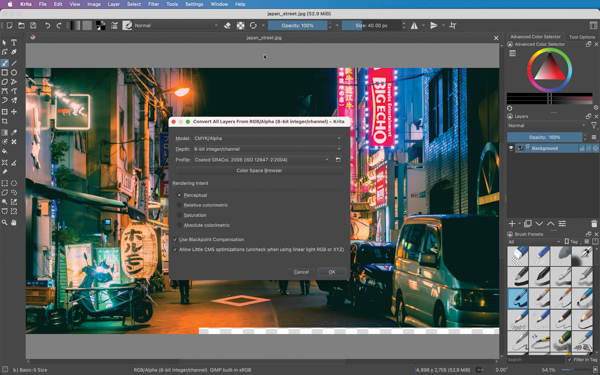Click the Undo arrow icon

coord(47,25)
